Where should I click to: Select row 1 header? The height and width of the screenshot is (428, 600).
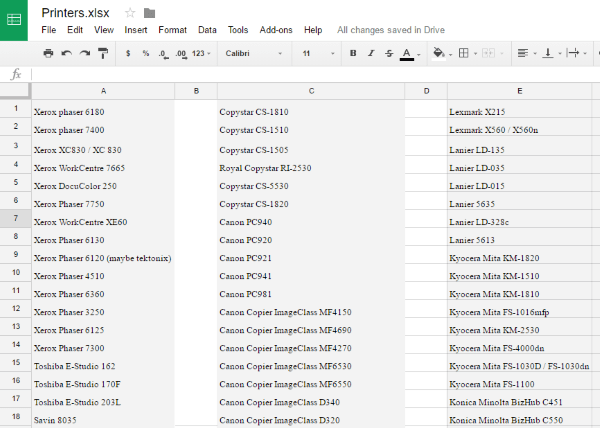tap(15, 109)
